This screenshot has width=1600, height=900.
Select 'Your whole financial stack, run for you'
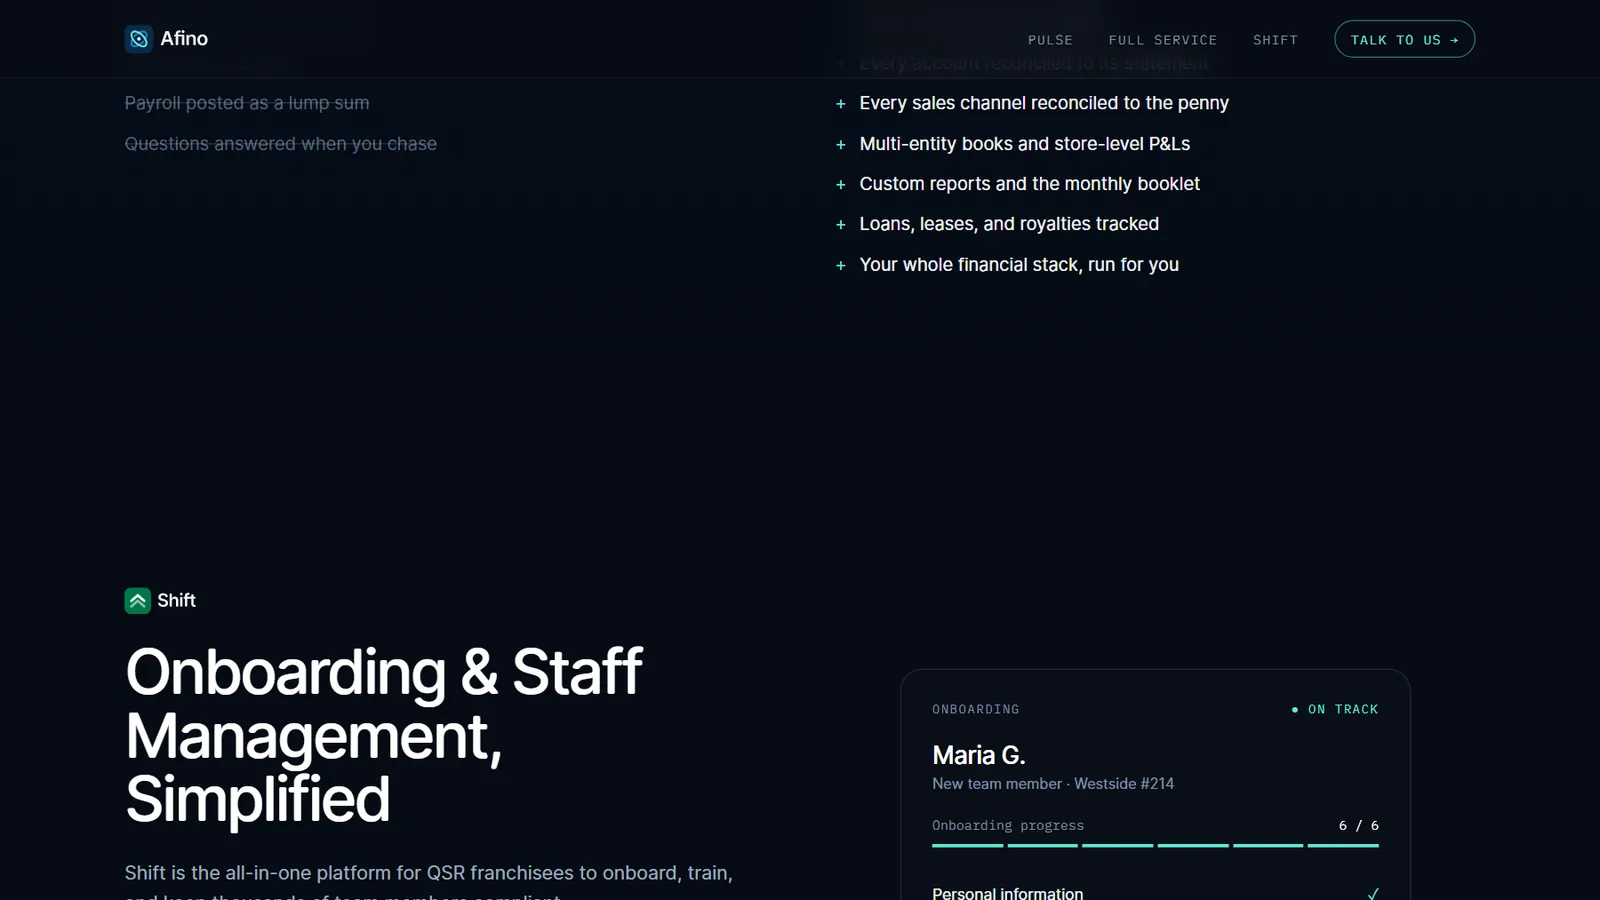(1019, 265)
